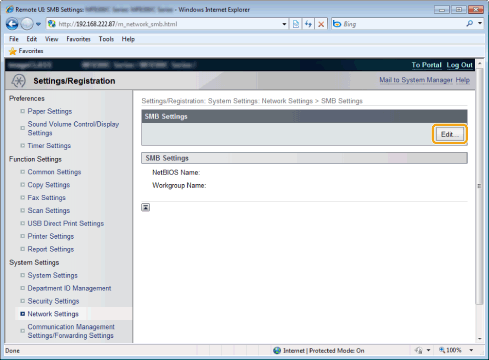Open the Tools menu
Screen dimensions: 489x360
point(106,39)
